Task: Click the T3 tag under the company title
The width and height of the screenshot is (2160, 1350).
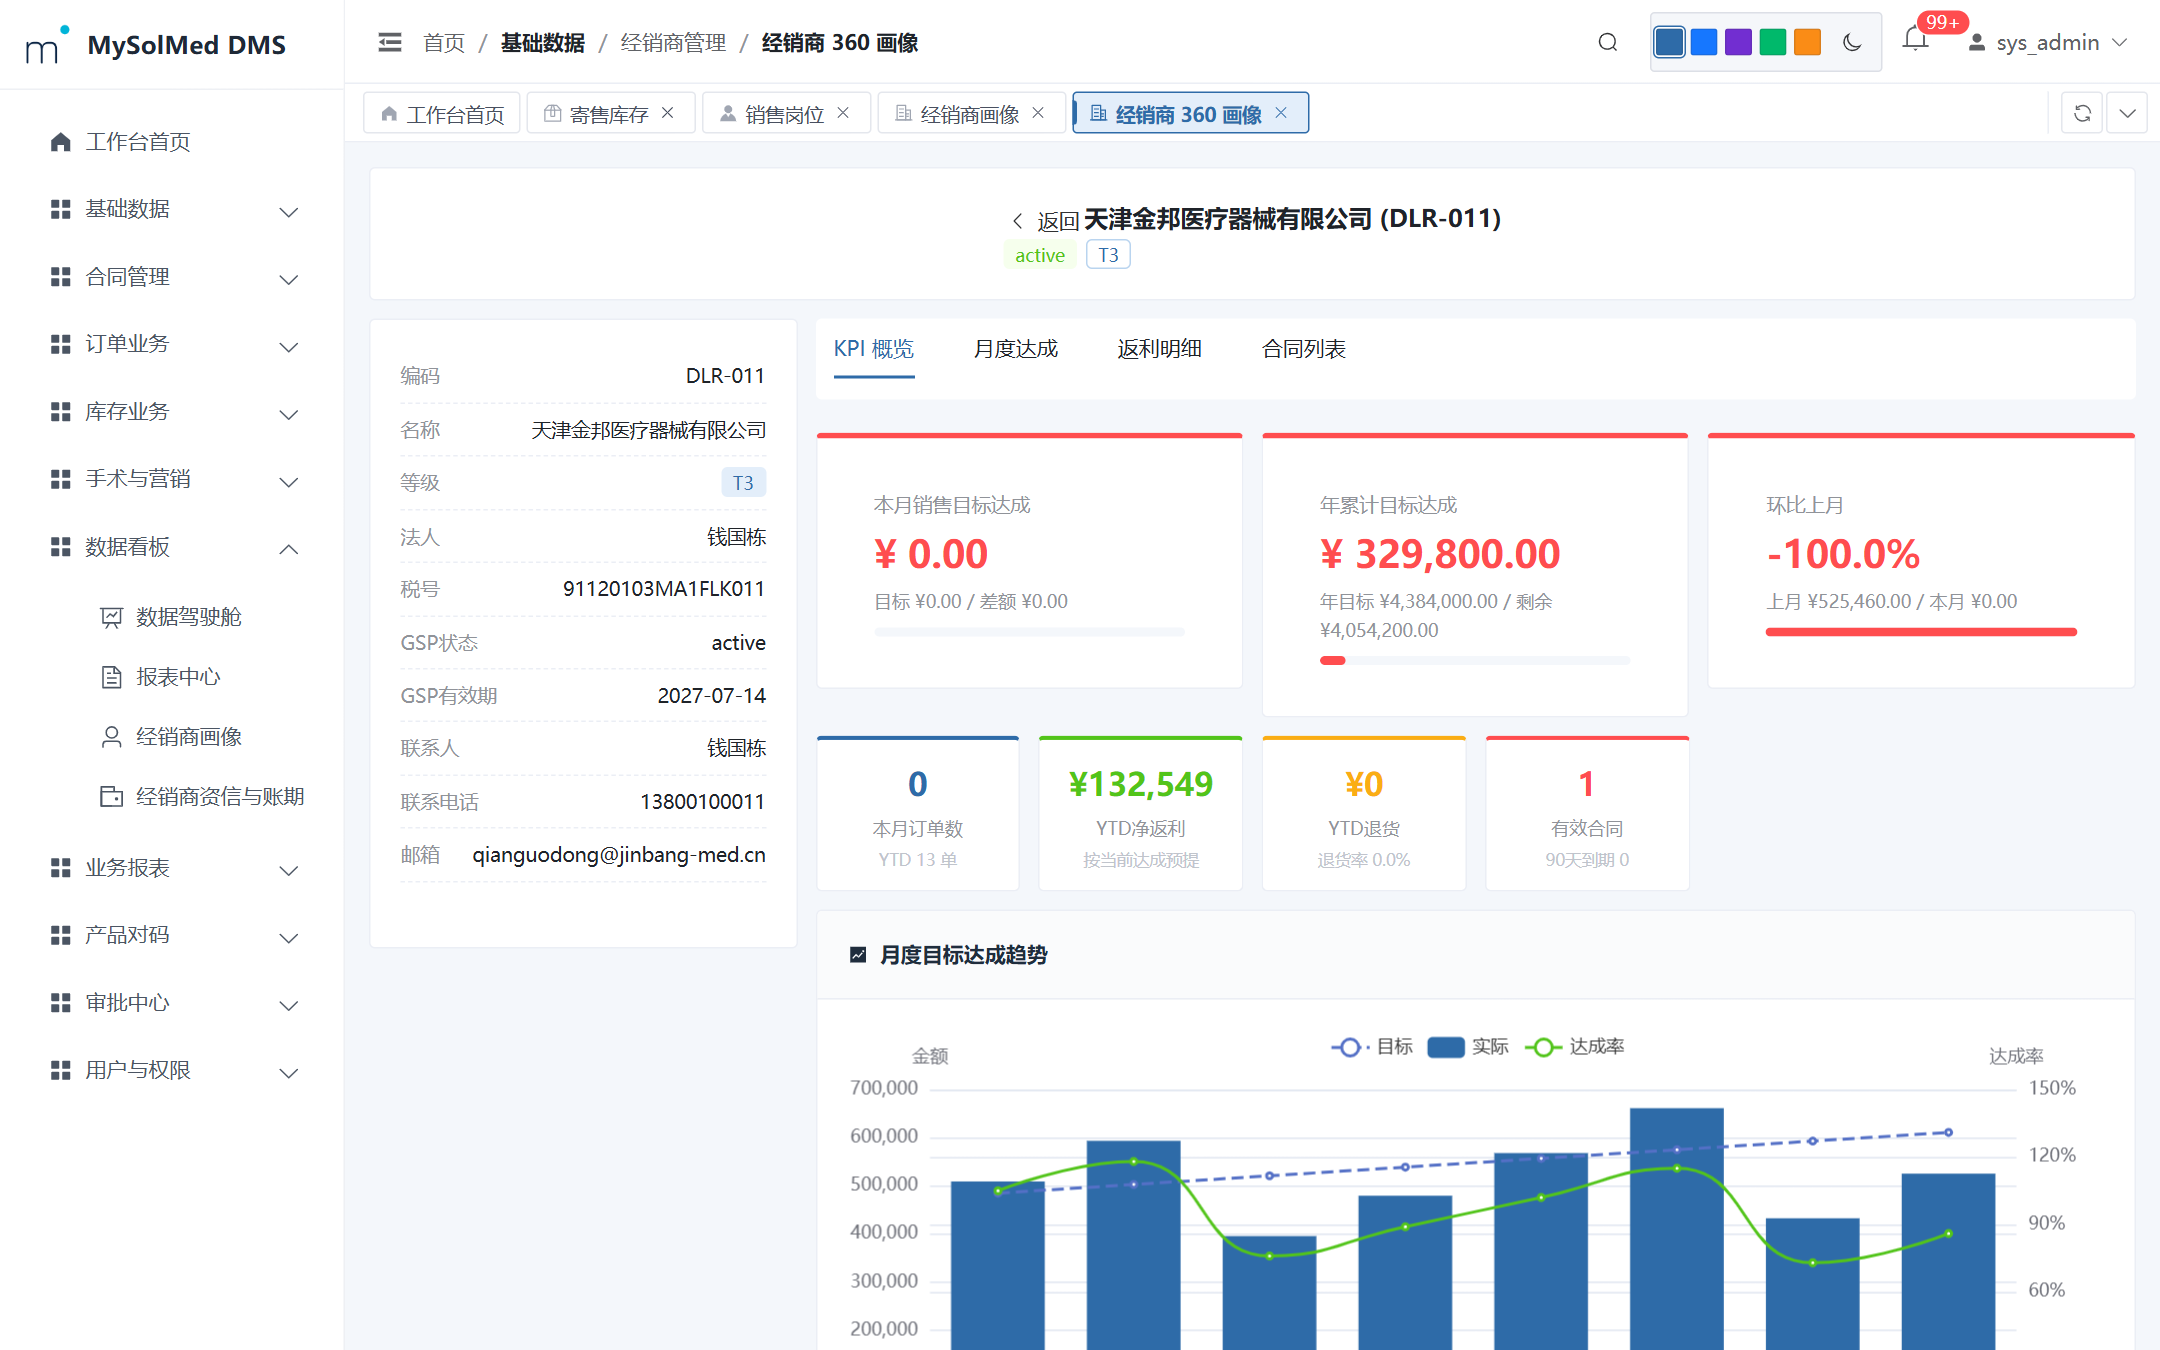Action: tap(1108, 255)
